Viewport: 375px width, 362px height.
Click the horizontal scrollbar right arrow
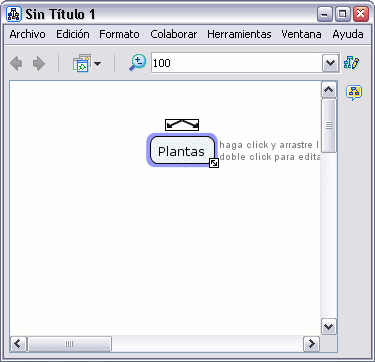(x=312, y=343)
